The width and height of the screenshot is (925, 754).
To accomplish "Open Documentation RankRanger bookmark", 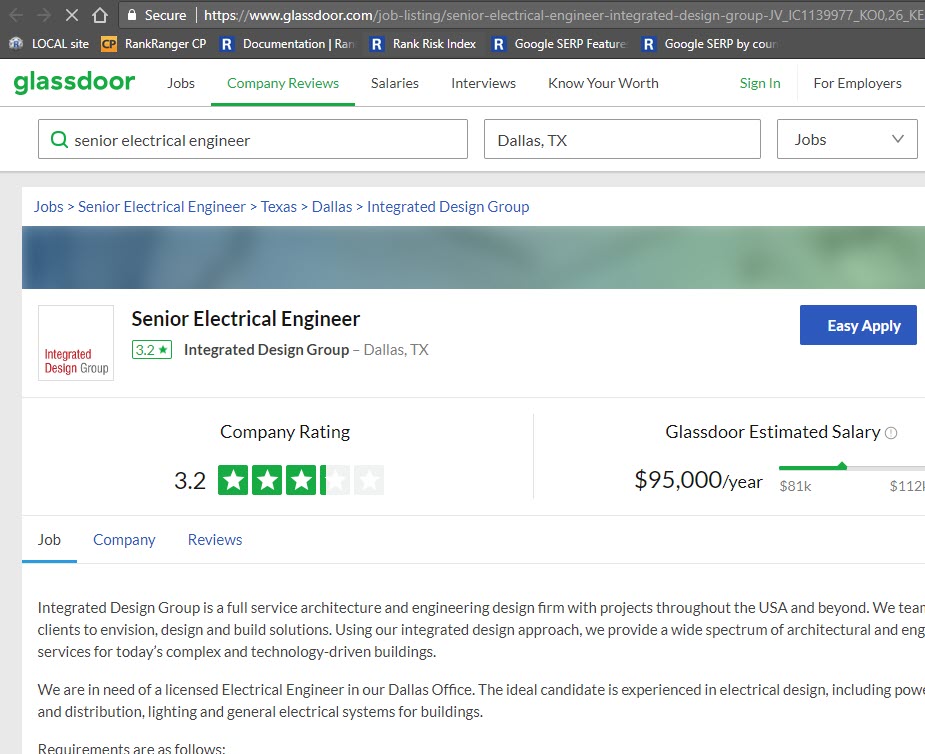I will tap(287, 44).
